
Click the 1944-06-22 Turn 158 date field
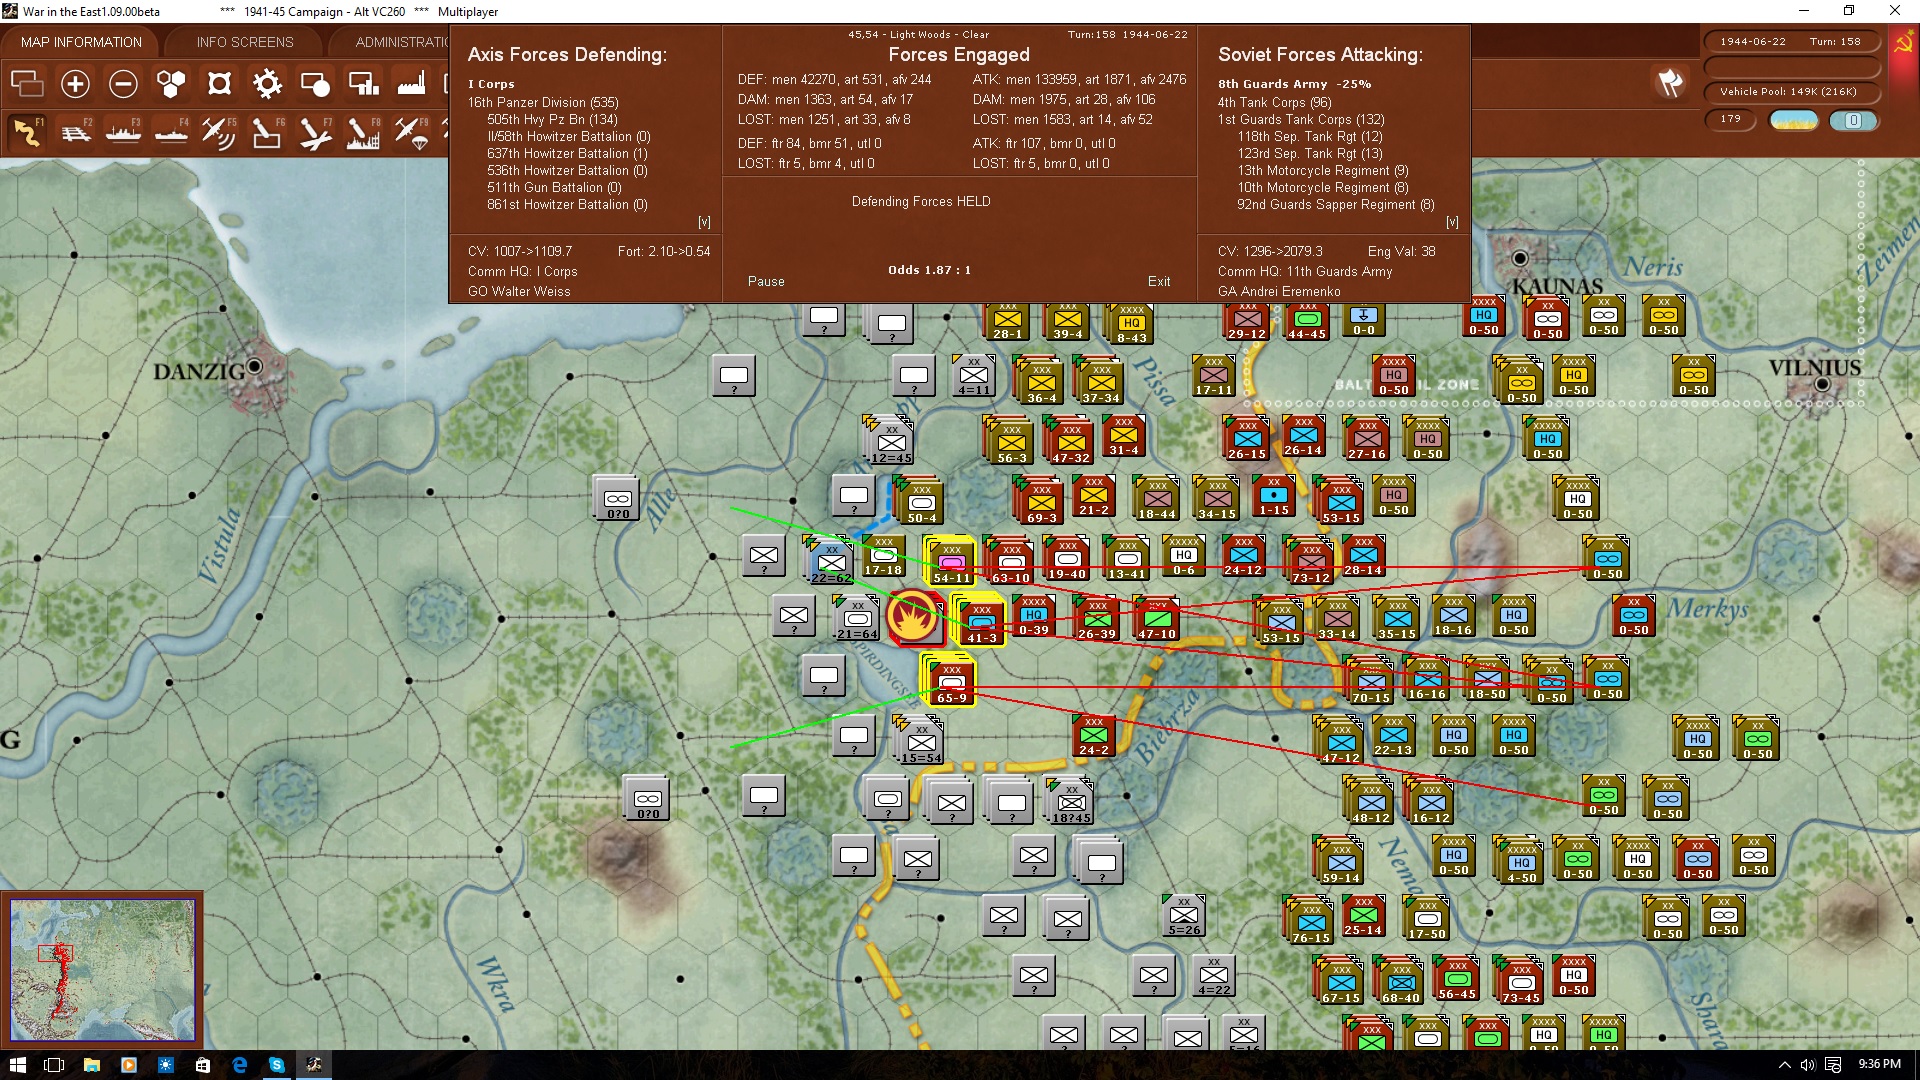pos(1790,42)
